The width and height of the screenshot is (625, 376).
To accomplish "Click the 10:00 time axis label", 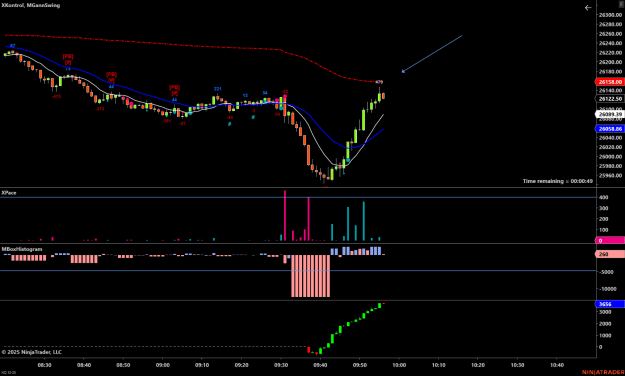I will tap(399, 365).
